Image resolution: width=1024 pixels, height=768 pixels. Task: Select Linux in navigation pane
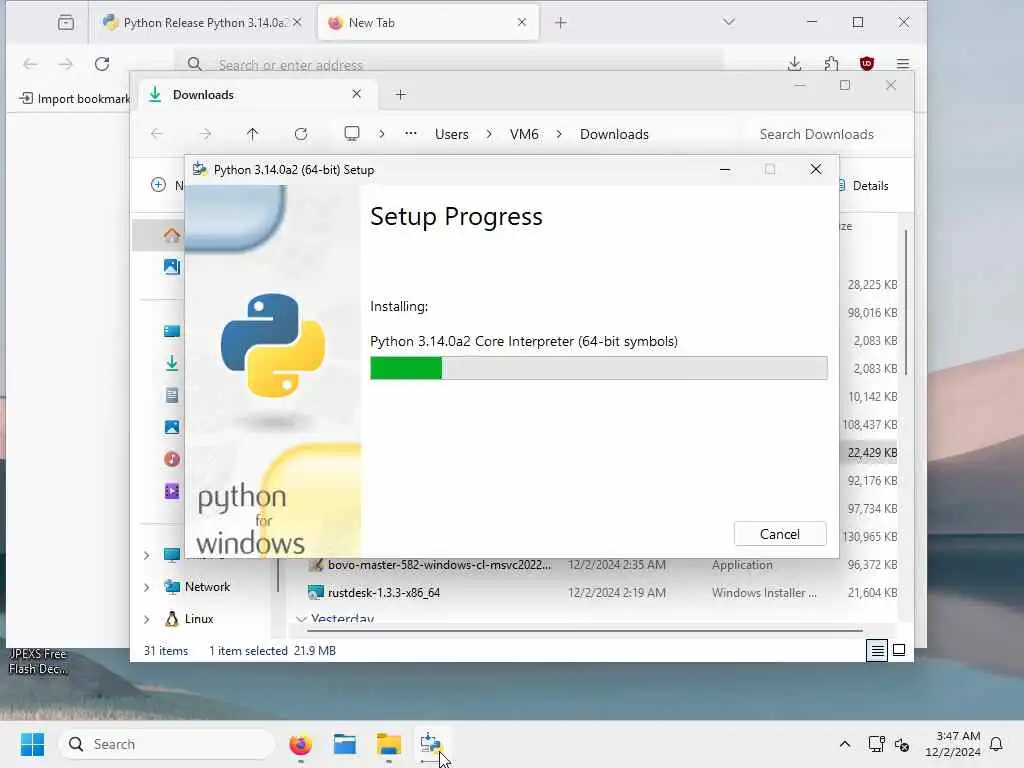click(199, 618)
